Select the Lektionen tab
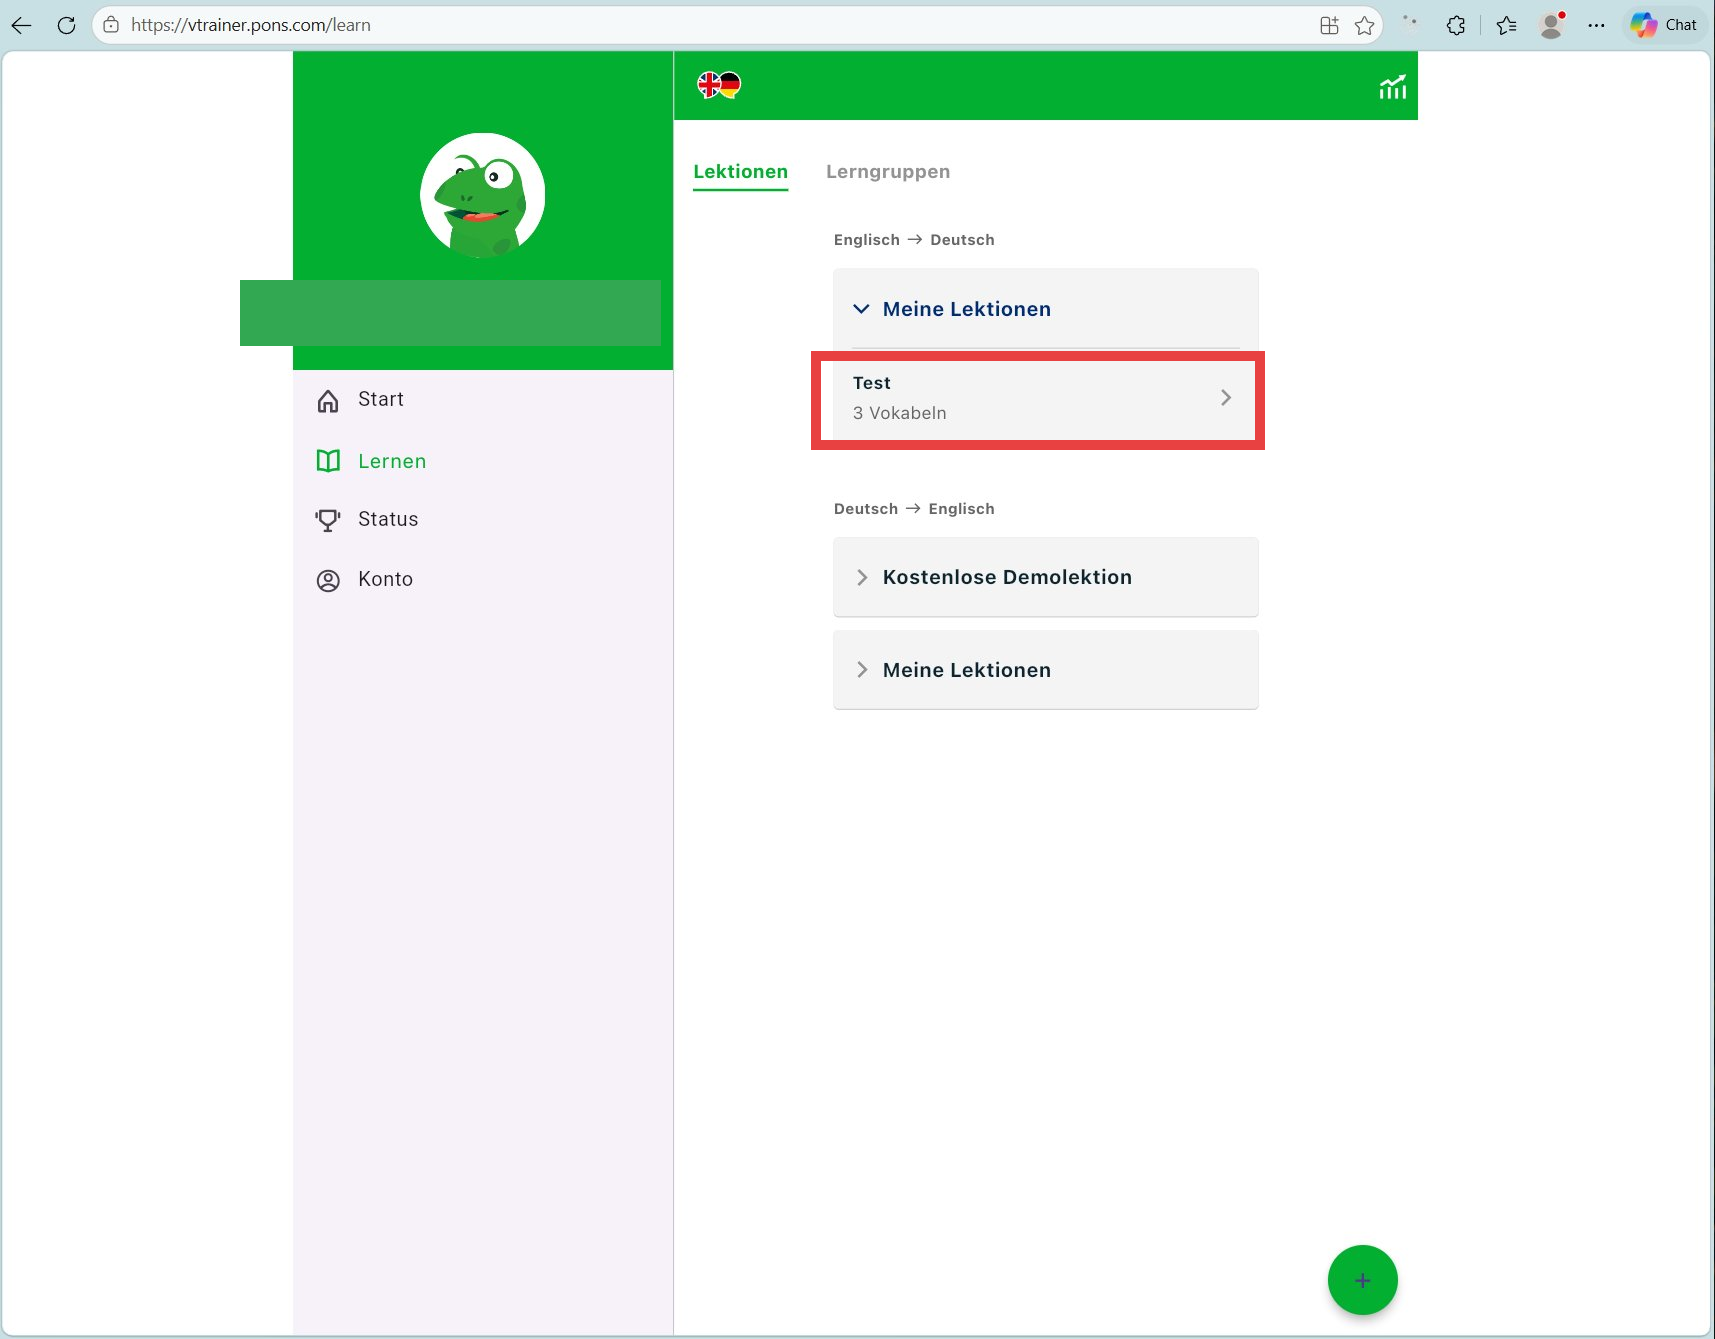 point(741,171)
